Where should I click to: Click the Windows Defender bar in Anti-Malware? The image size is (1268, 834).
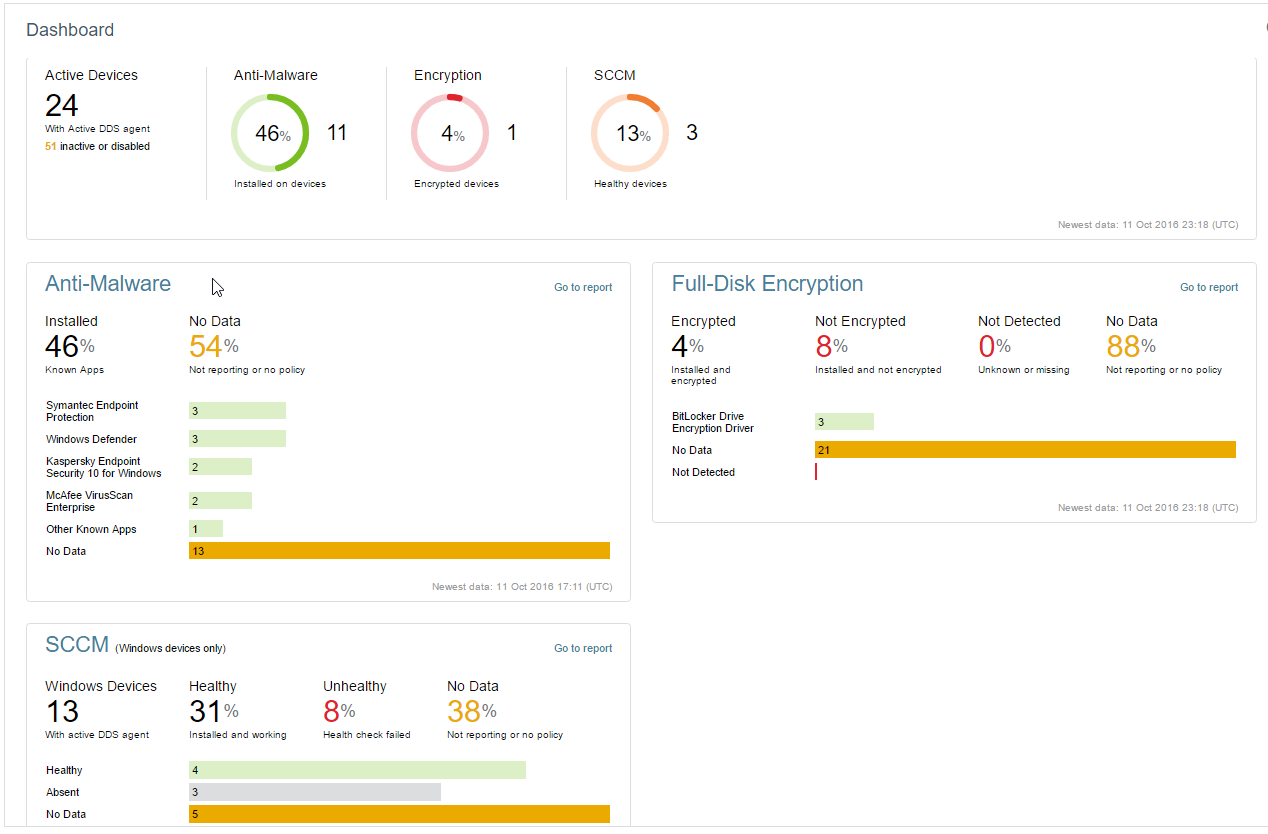[x=237, y=439]
